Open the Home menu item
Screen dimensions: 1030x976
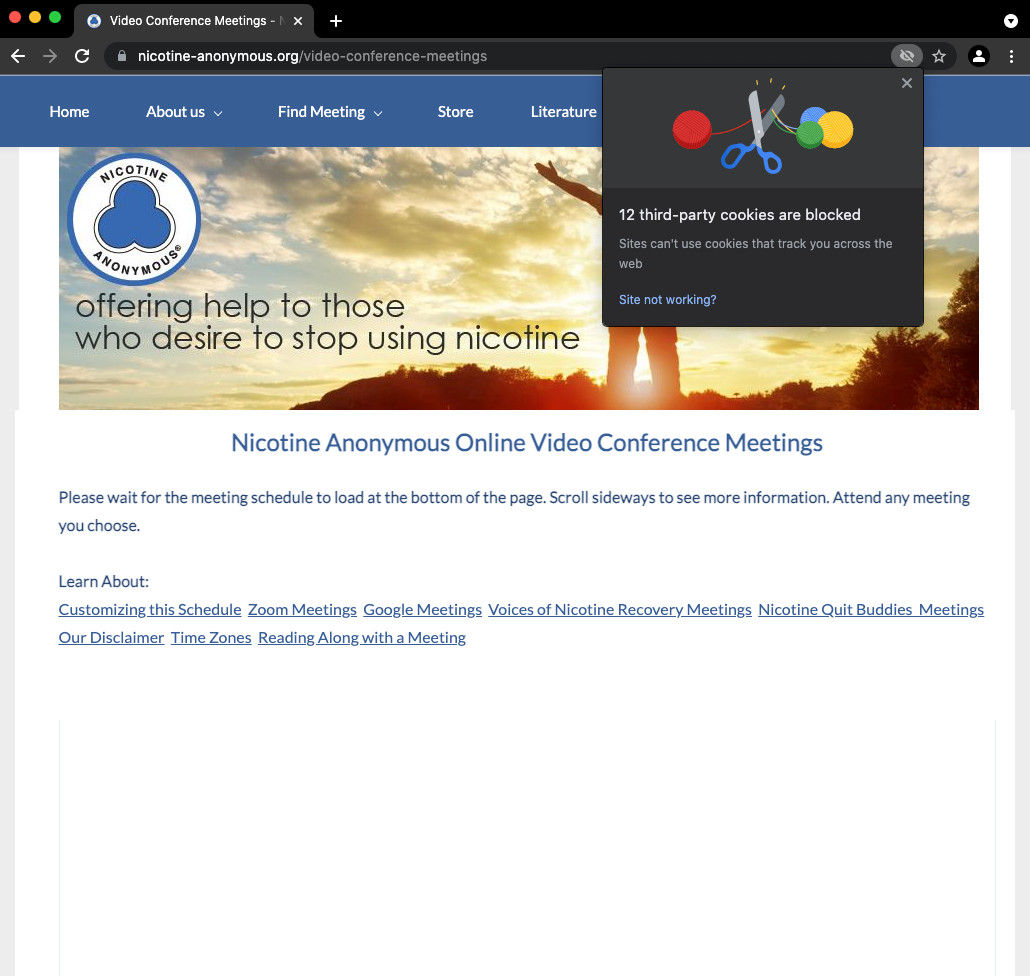click(x=69, y=112)
